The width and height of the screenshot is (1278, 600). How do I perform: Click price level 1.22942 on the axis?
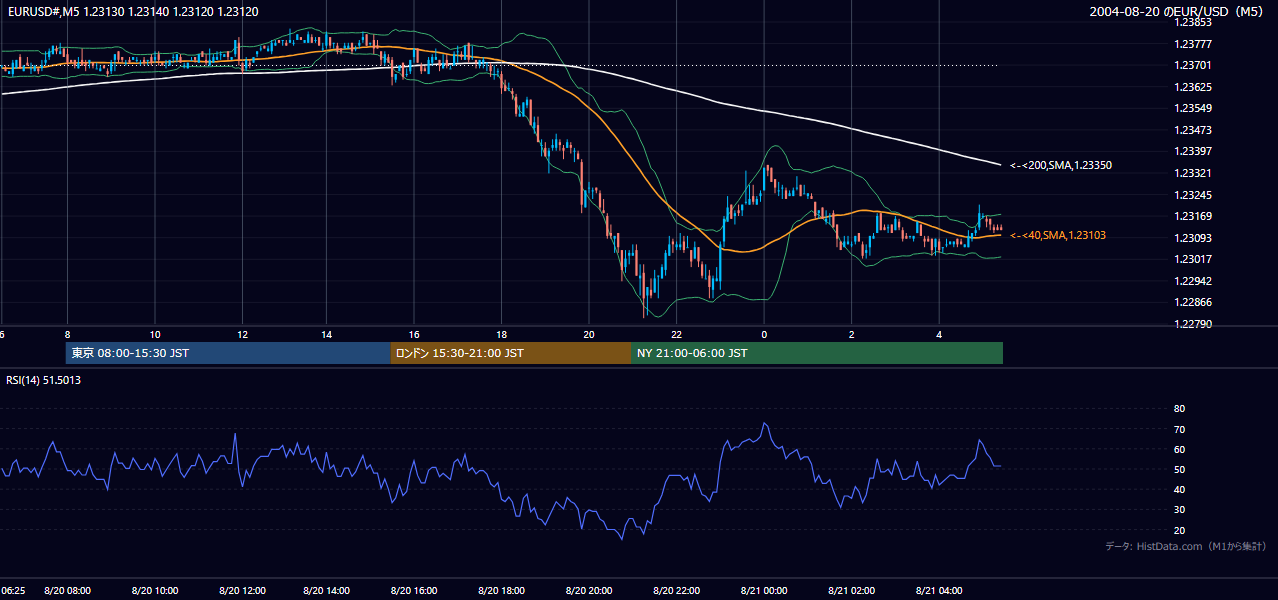pos(1194,281)
